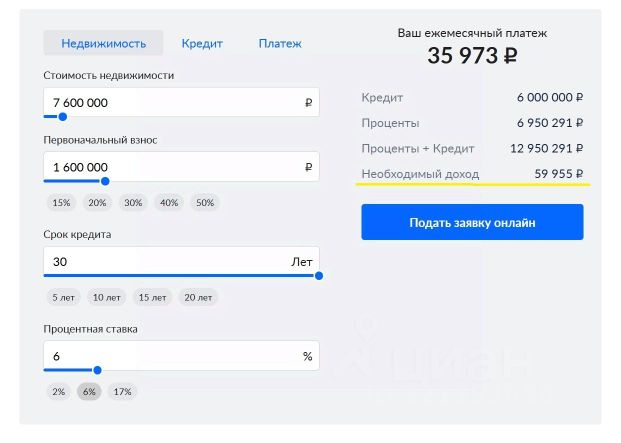This screenshot has width=621, height=443.
Task: Click the property cost input field
Action: (x=170, y=102)
